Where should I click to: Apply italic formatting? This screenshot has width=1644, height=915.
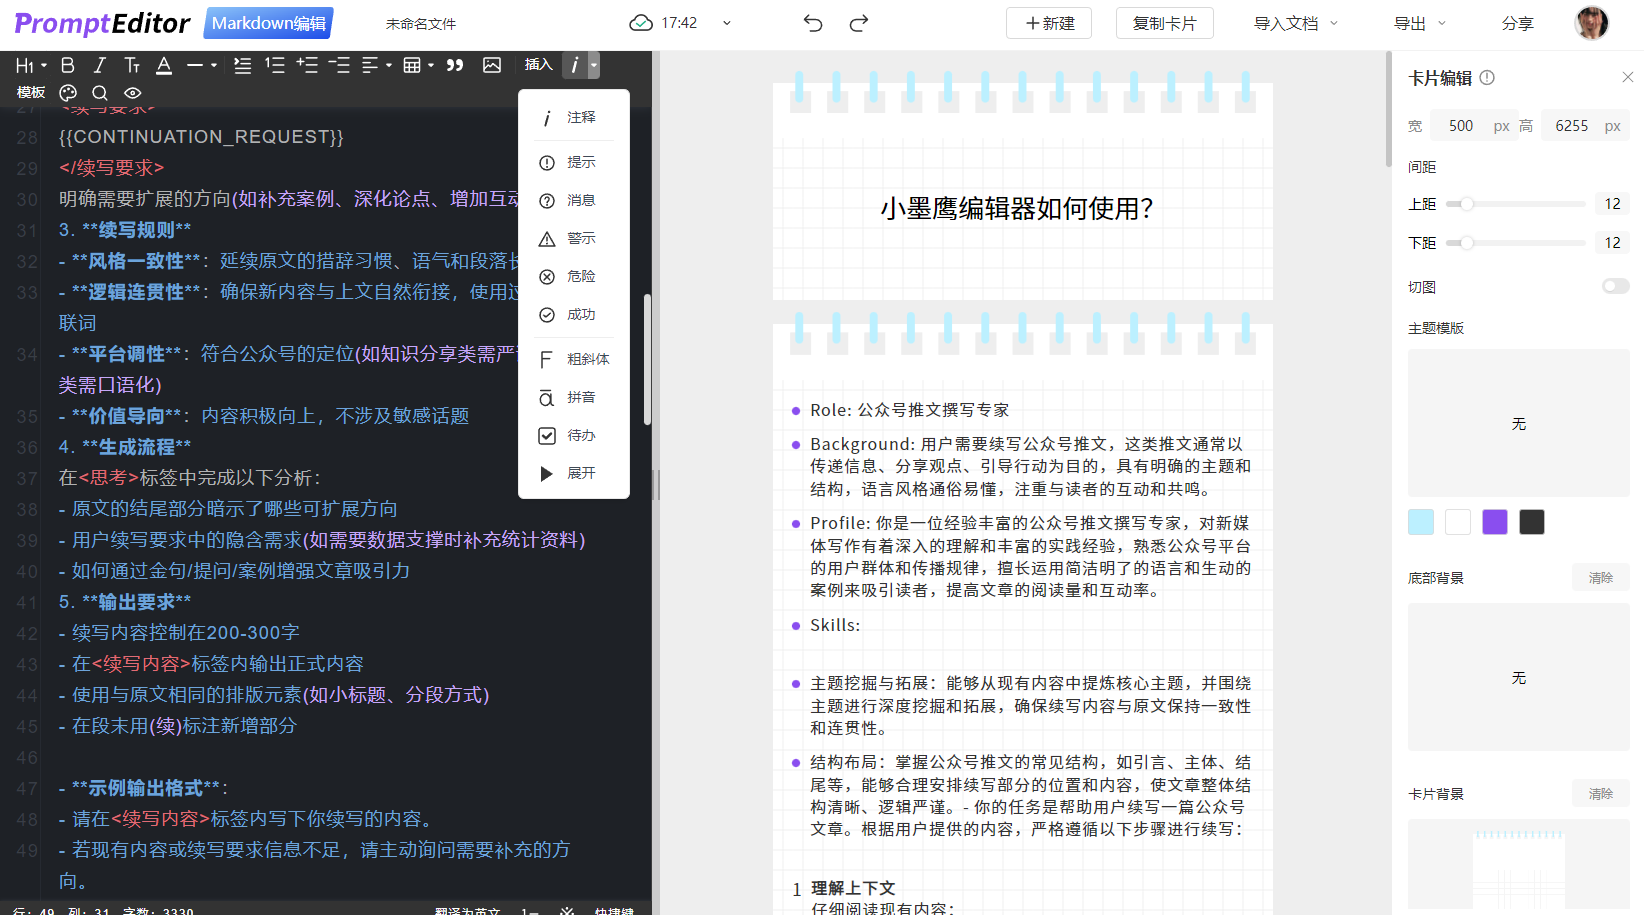coord(99,65)
